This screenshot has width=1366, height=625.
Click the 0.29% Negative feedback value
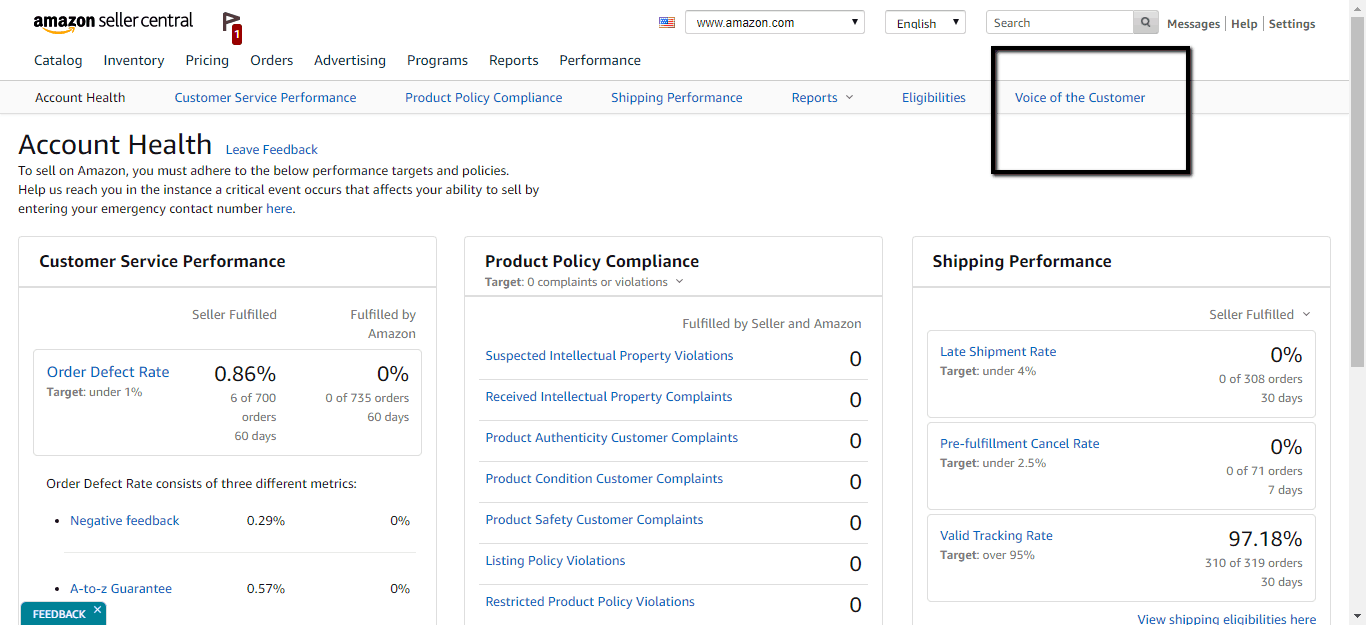coord(266,521)
